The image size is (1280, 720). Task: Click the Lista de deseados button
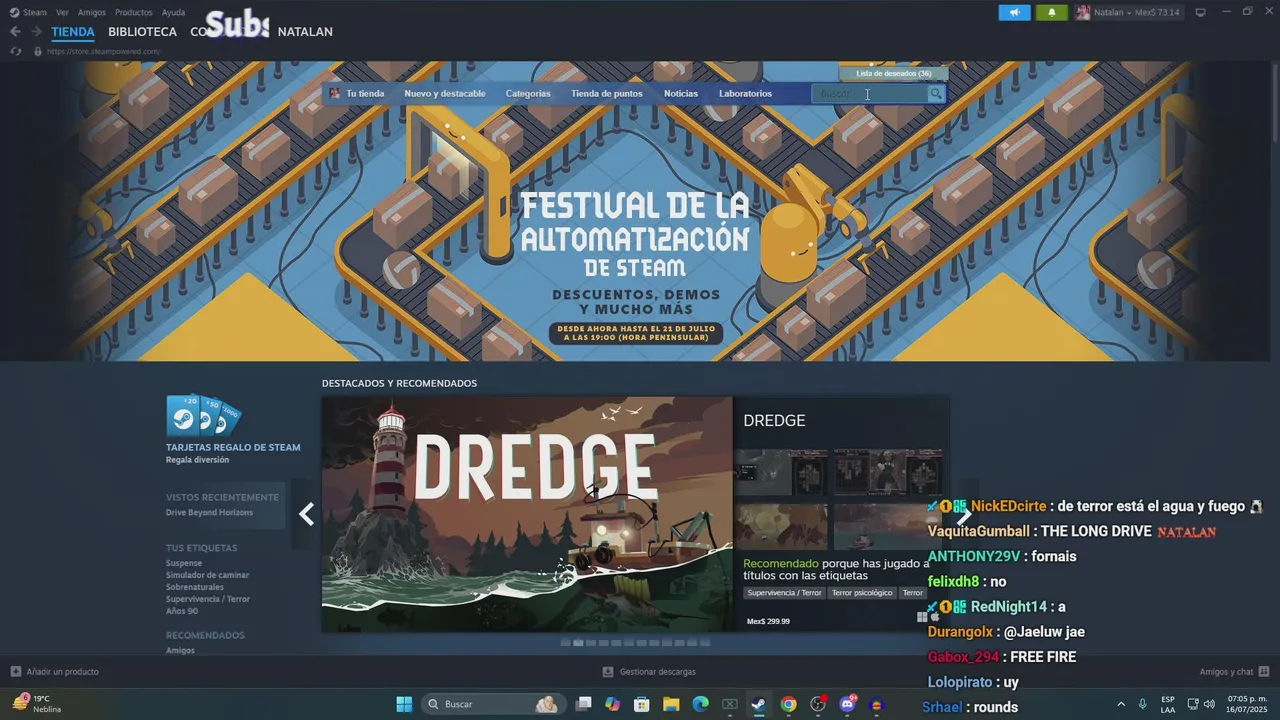pyautogui.click(x=894, y=73)
